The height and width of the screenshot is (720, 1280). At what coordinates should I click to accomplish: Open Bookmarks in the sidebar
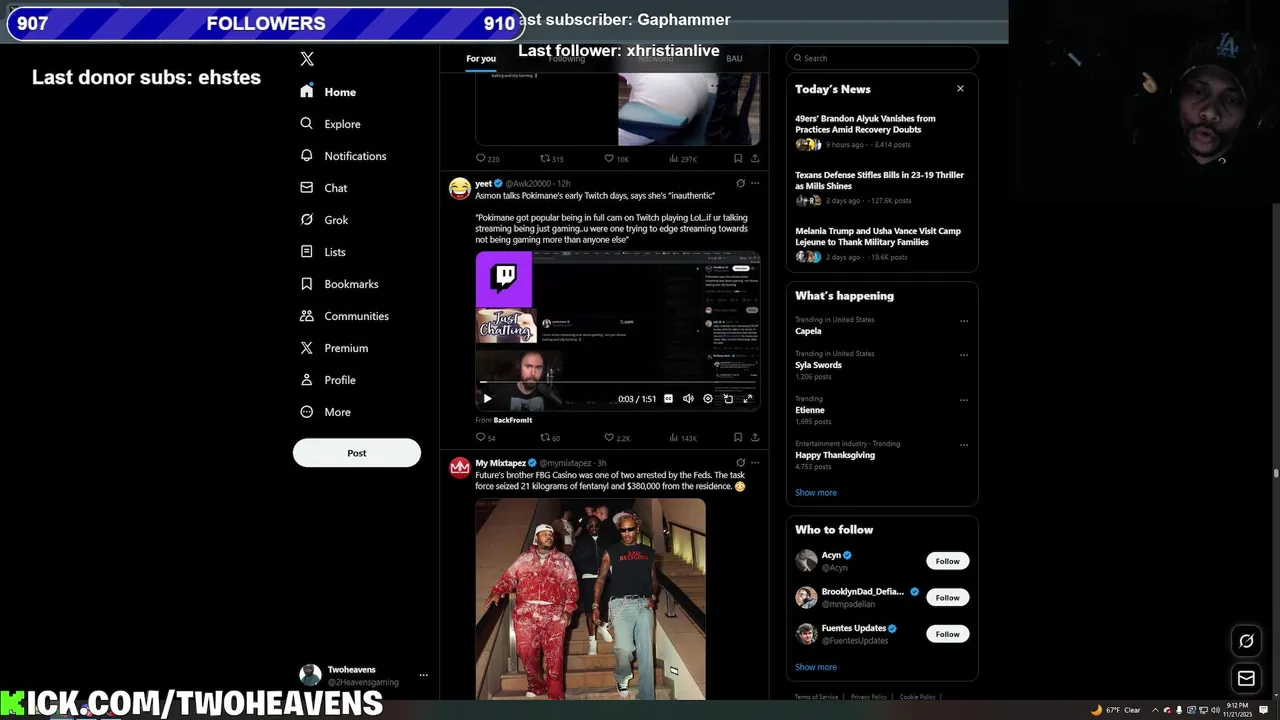[x=339, y=284]
